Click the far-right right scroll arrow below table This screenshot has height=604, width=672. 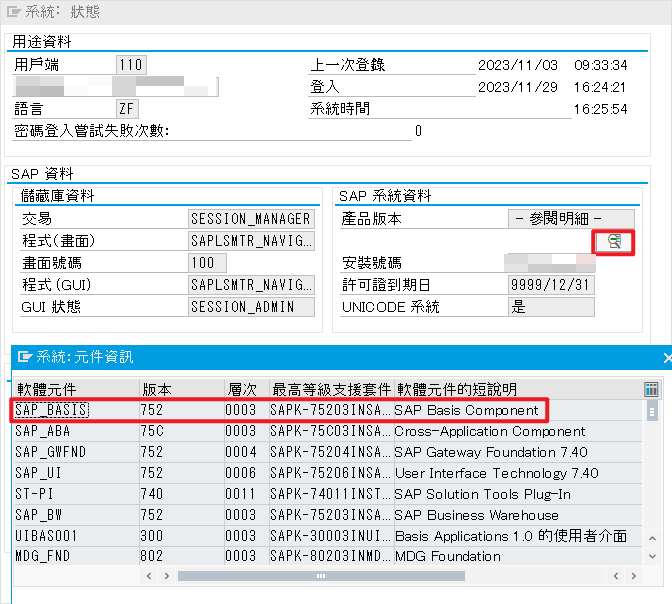[634, 576]
